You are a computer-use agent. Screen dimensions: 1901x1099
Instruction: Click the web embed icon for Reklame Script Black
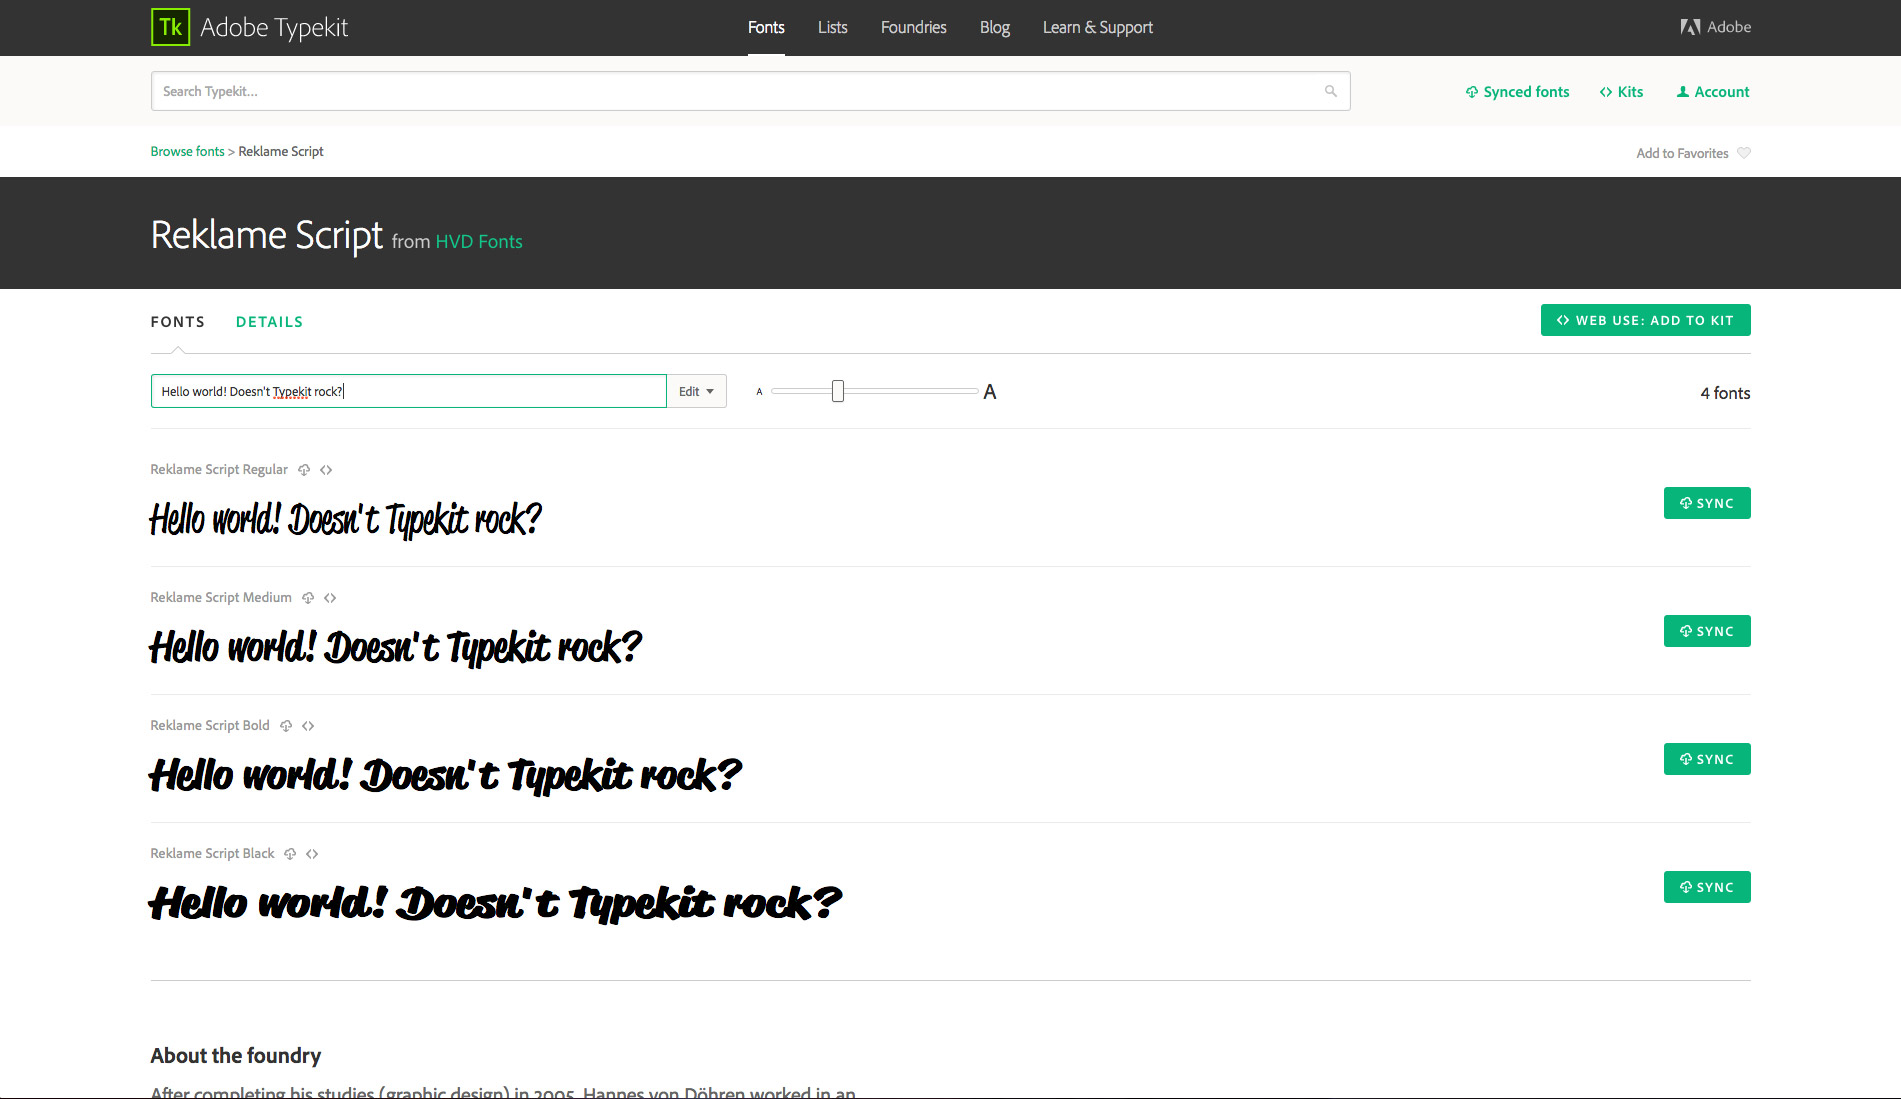click(x=312, y=853)
